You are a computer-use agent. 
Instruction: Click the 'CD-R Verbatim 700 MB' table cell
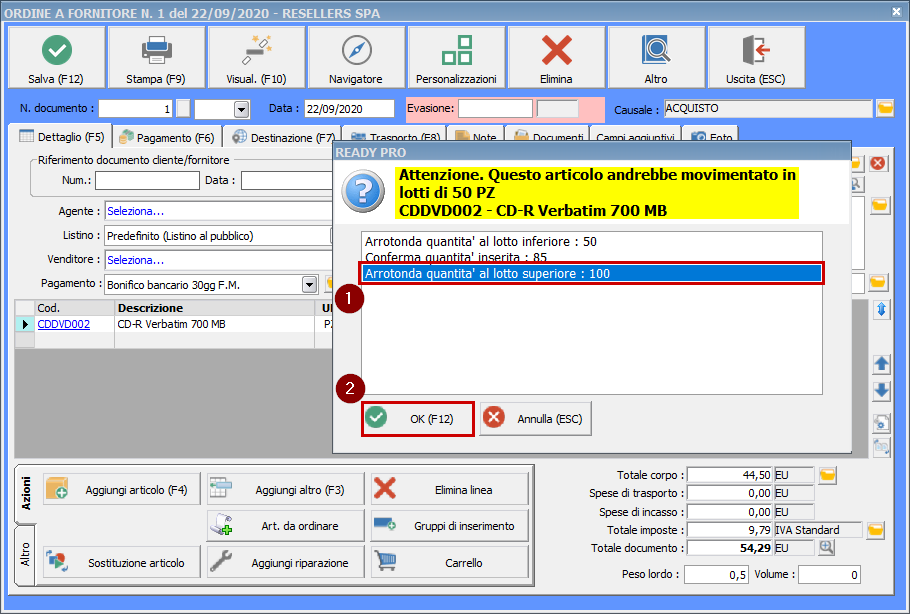(x=214, y=324)
